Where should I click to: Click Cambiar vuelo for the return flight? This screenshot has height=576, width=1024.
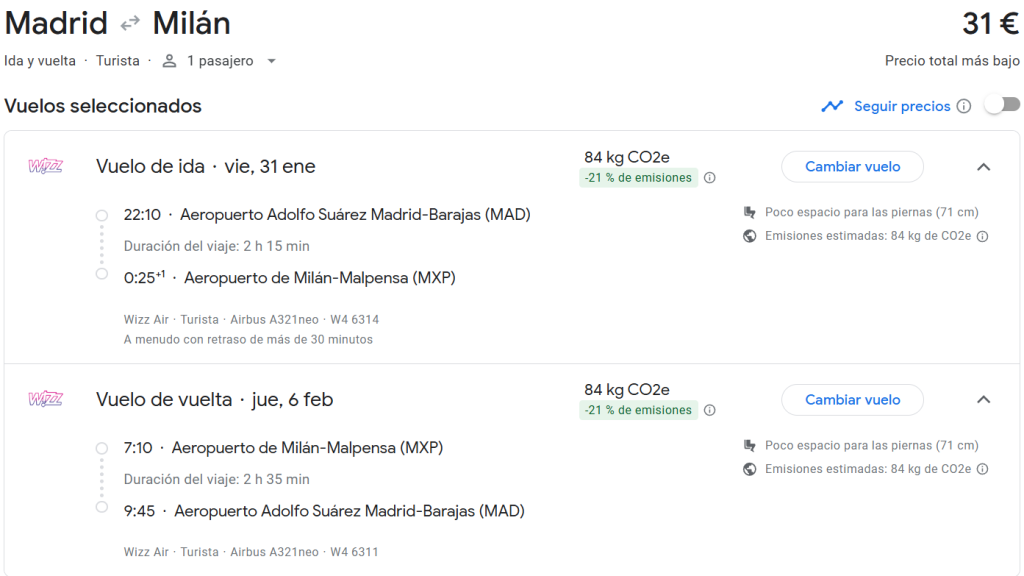pos(852,399)
